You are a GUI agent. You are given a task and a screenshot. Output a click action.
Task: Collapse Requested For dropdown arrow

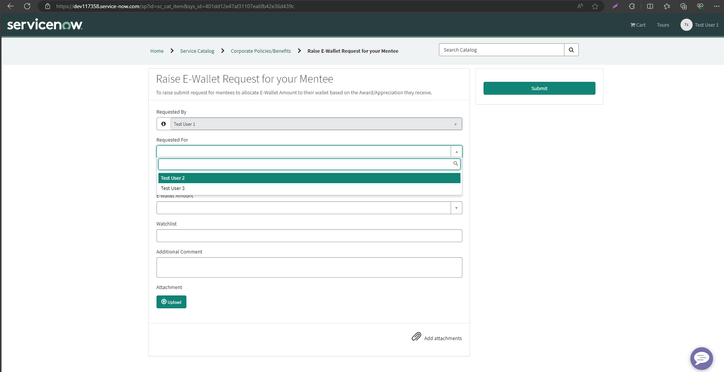[456, 151]
